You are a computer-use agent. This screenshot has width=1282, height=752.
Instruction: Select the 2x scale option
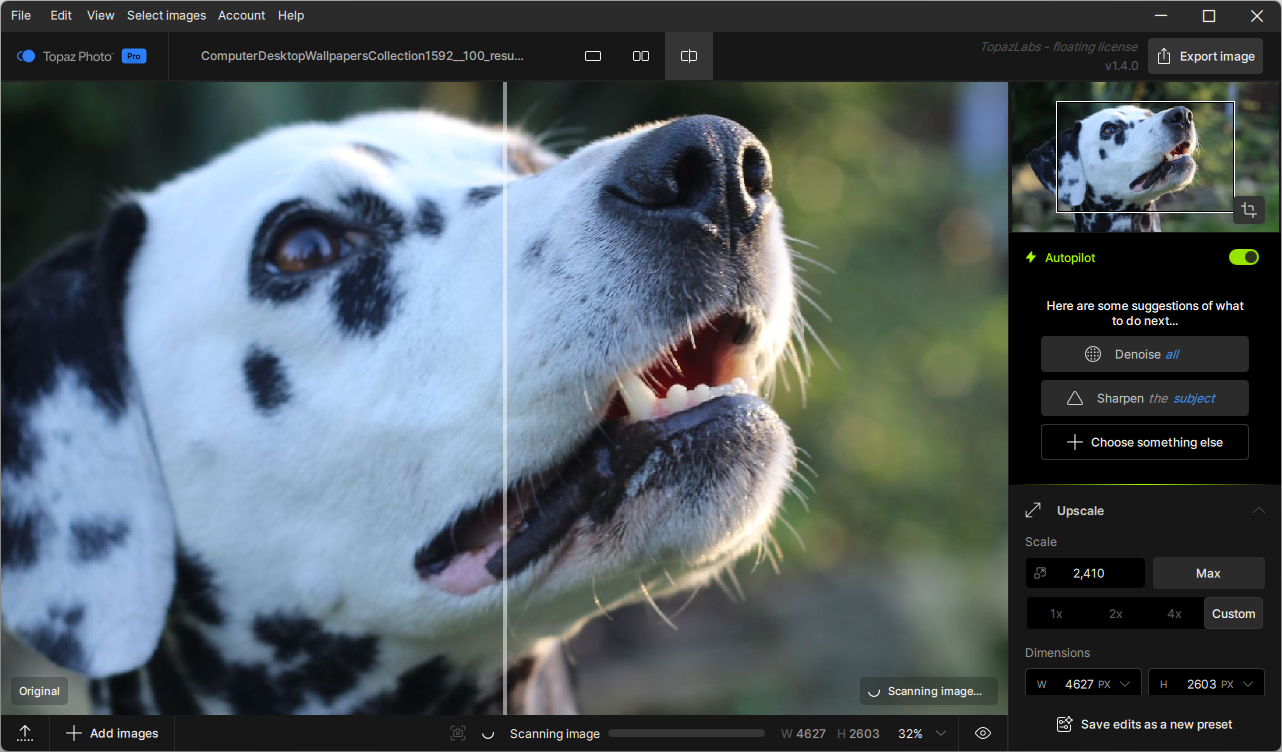[1115, 613]
